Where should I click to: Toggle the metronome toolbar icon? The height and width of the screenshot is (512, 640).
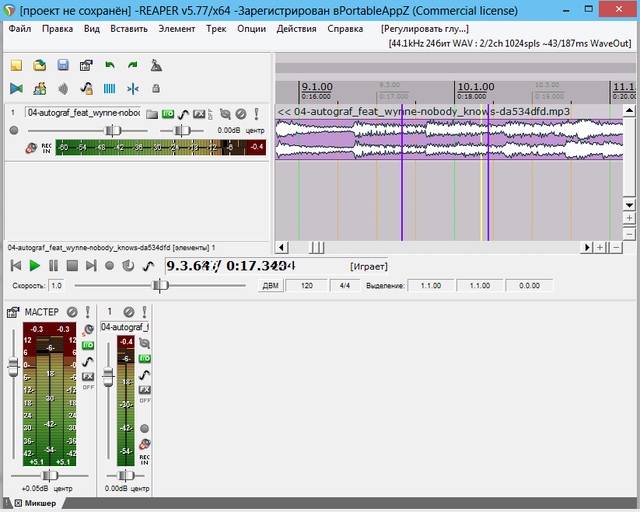pos(156,65)
